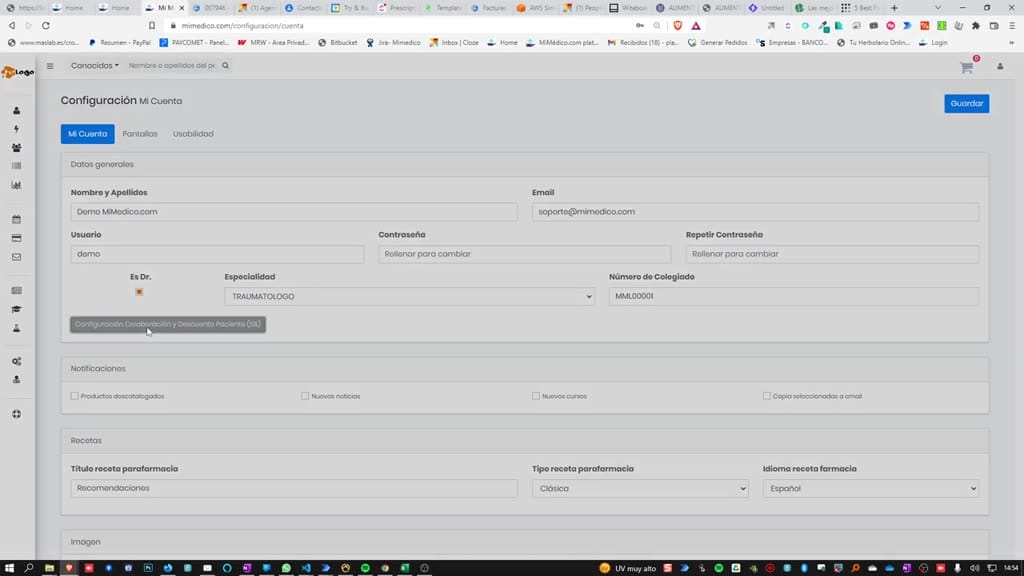Open Visual Studio Code from taskbar
The image size is (1024, 576).
click(306, 568)
